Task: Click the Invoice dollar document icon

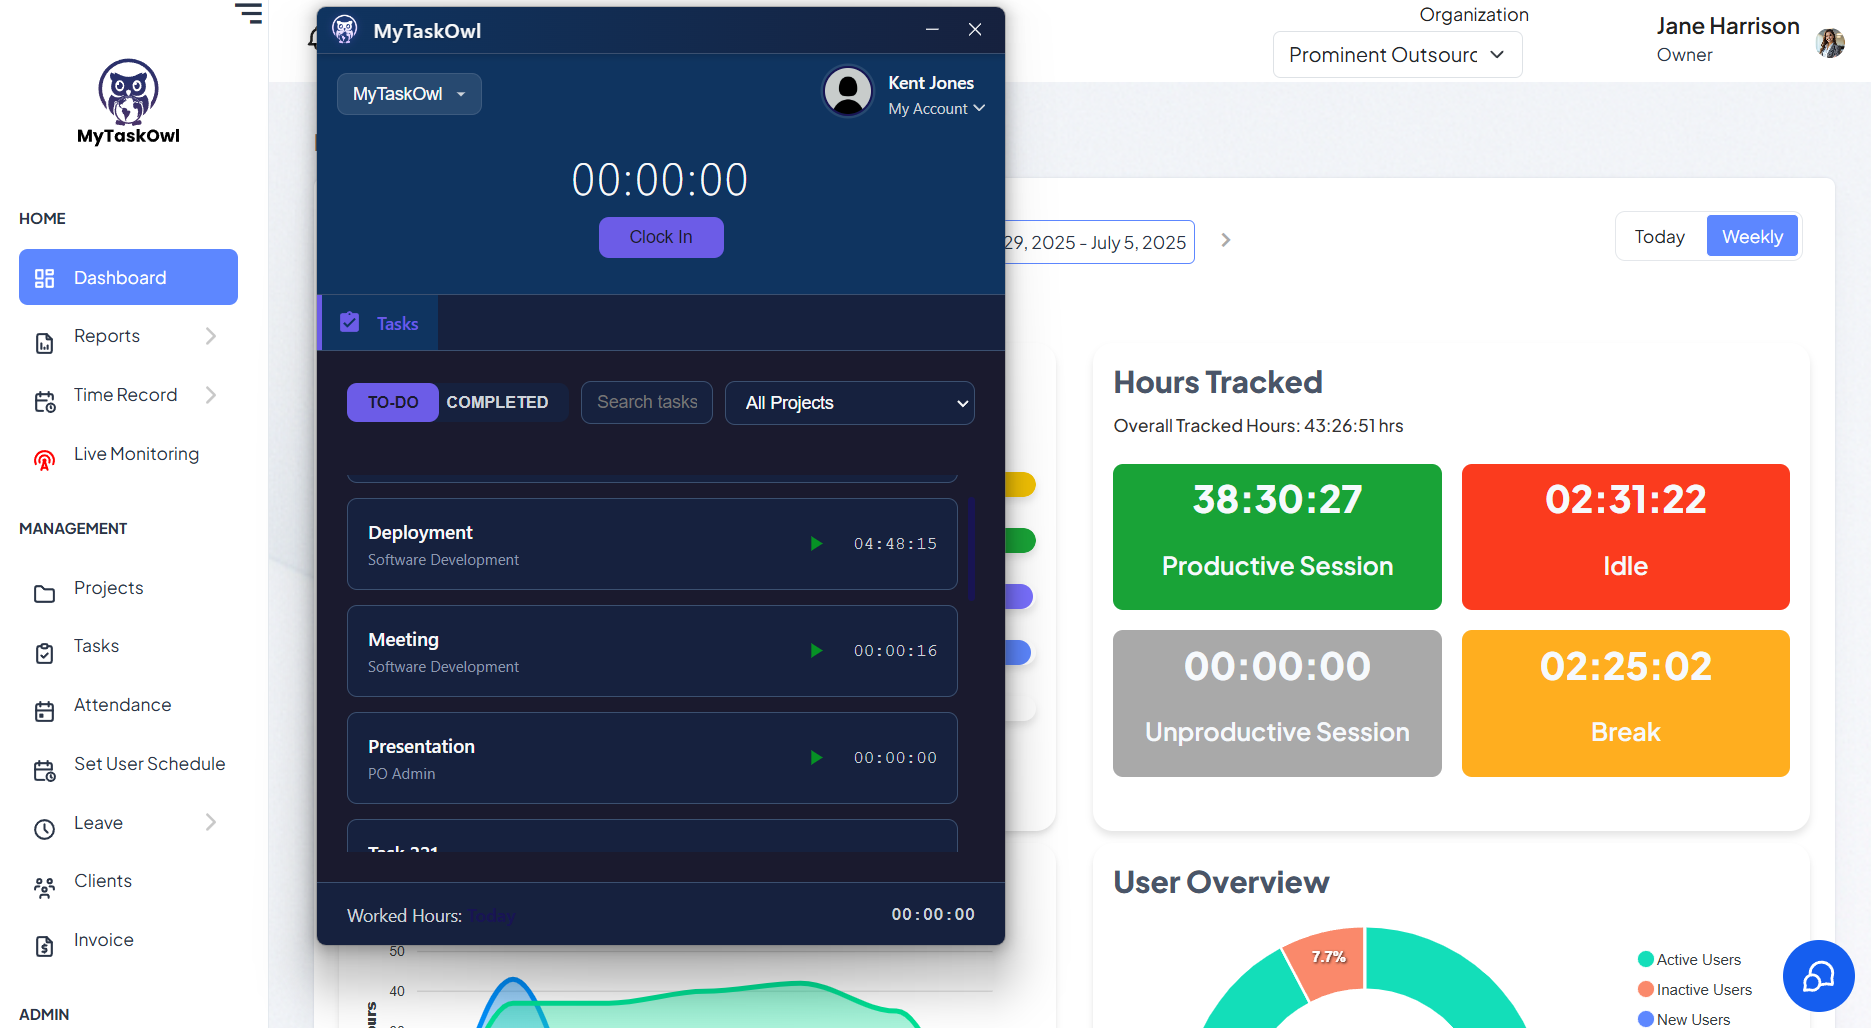Action: 44,946
